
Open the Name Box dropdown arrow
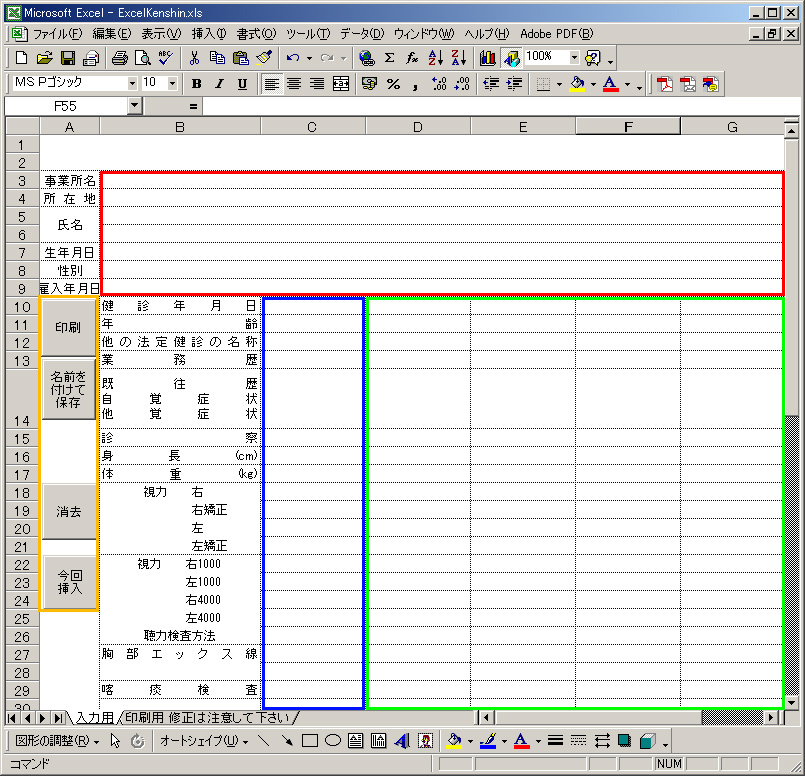(x=135, y=105)
